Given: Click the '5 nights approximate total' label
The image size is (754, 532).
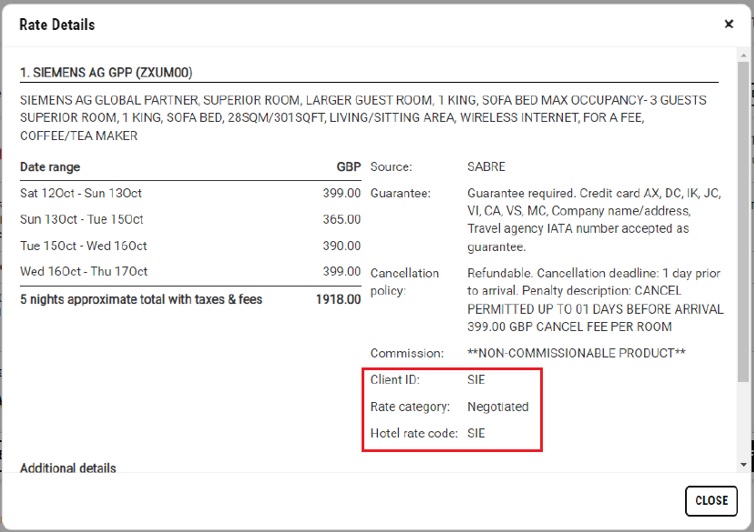Looking at the screenshot, I should (141, 299).
